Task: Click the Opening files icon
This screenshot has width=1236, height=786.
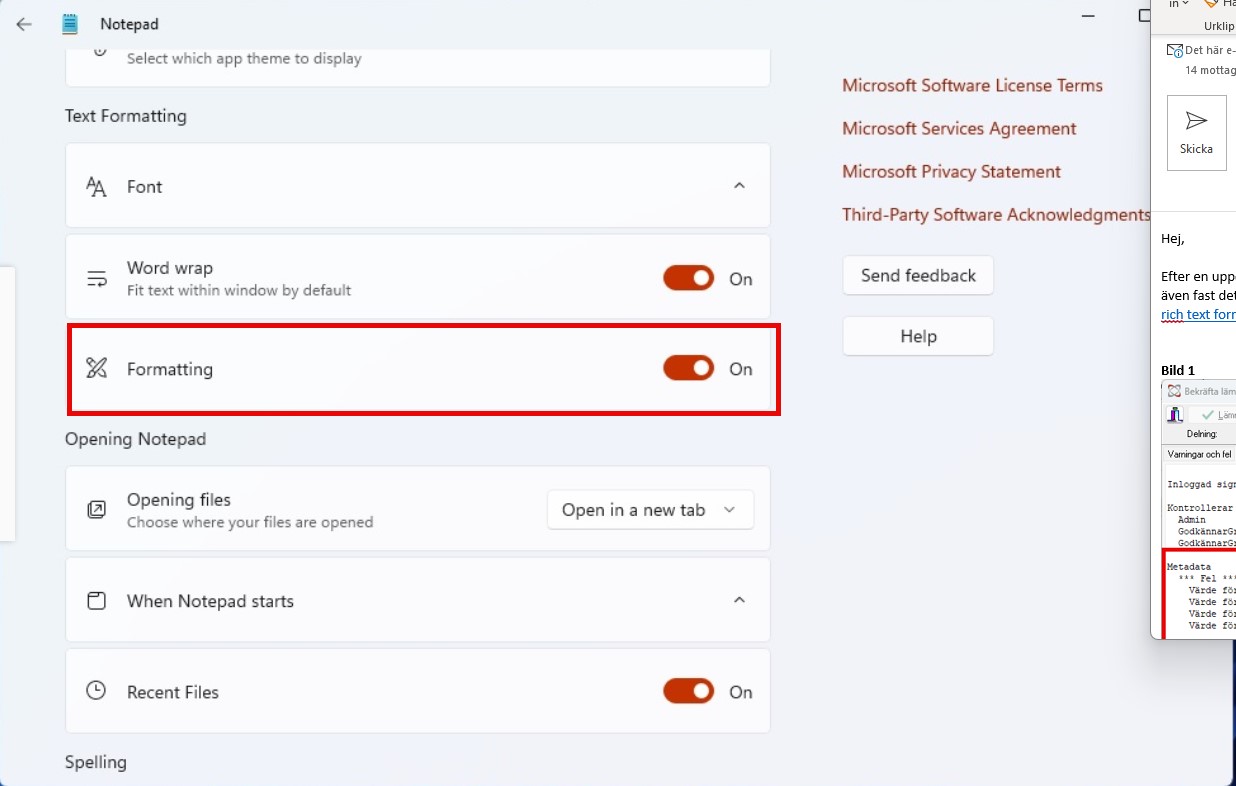Action: [x=96, y=510]
